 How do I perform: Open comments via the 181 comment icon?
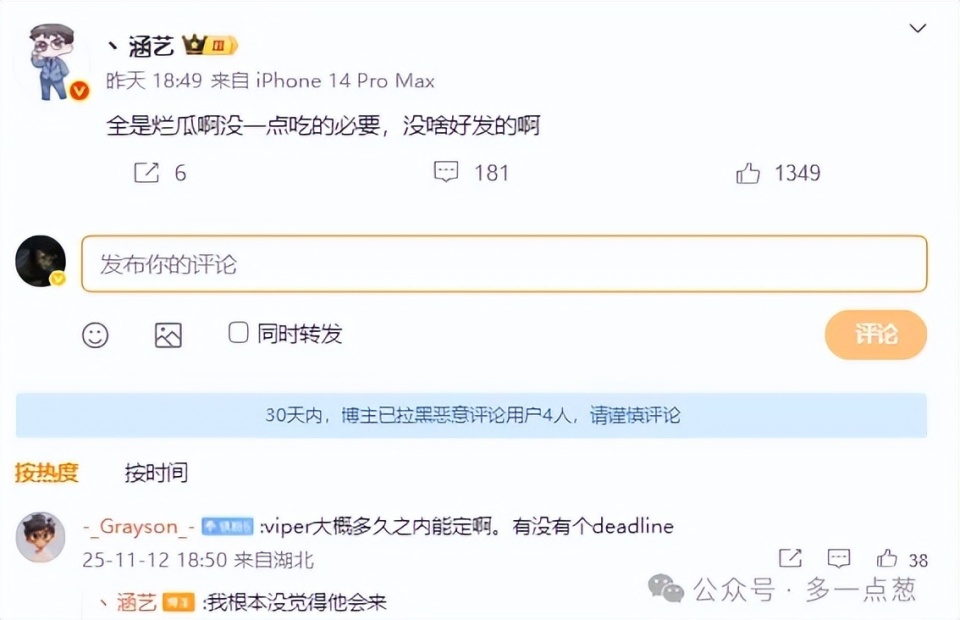click(x=446, y=172)
